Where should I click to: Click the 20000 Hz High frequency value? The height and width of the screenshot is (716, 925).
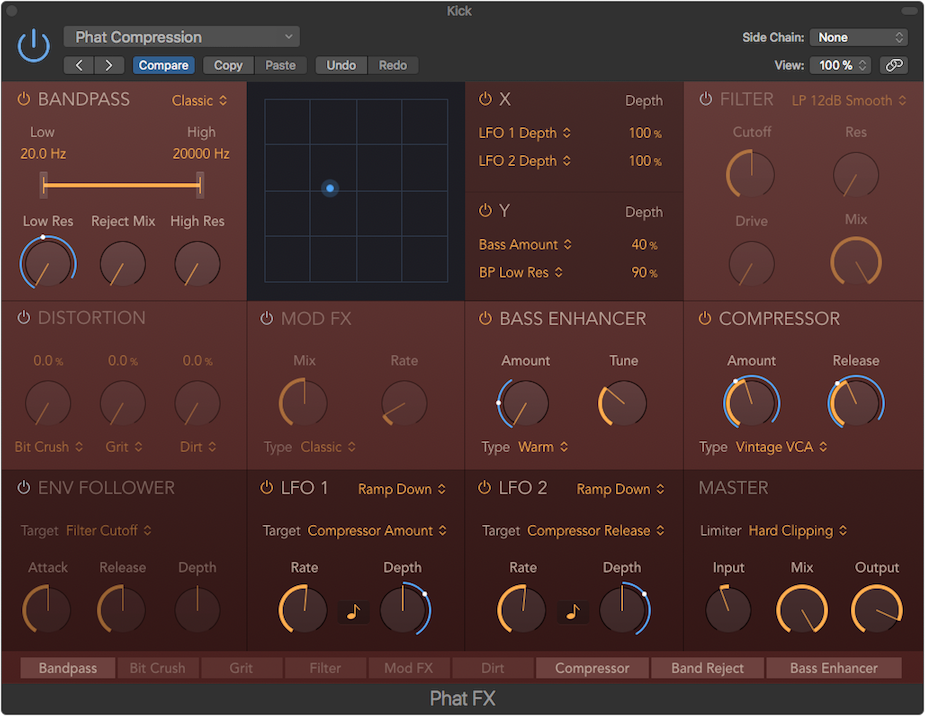[x=201, y=154]
